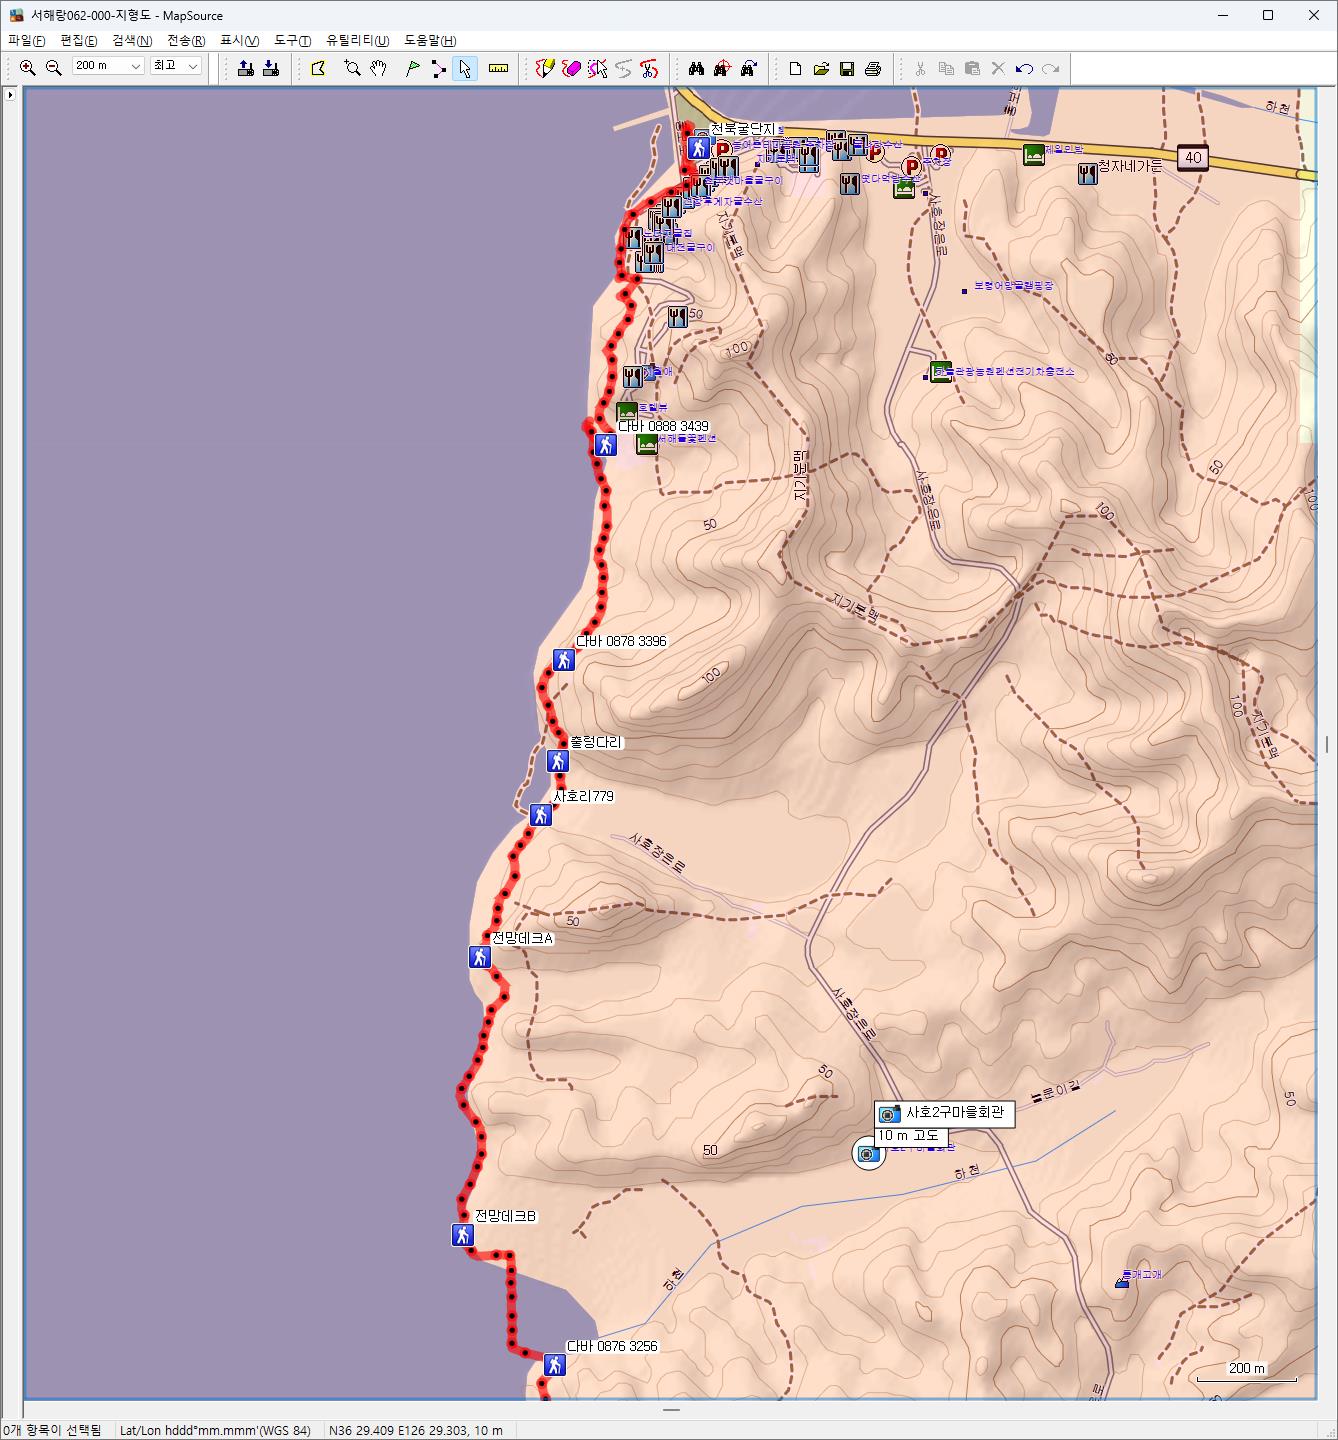Select the zoom tool in toolbar
This screenshot has width=1338, height=1440.
(352, 68)
